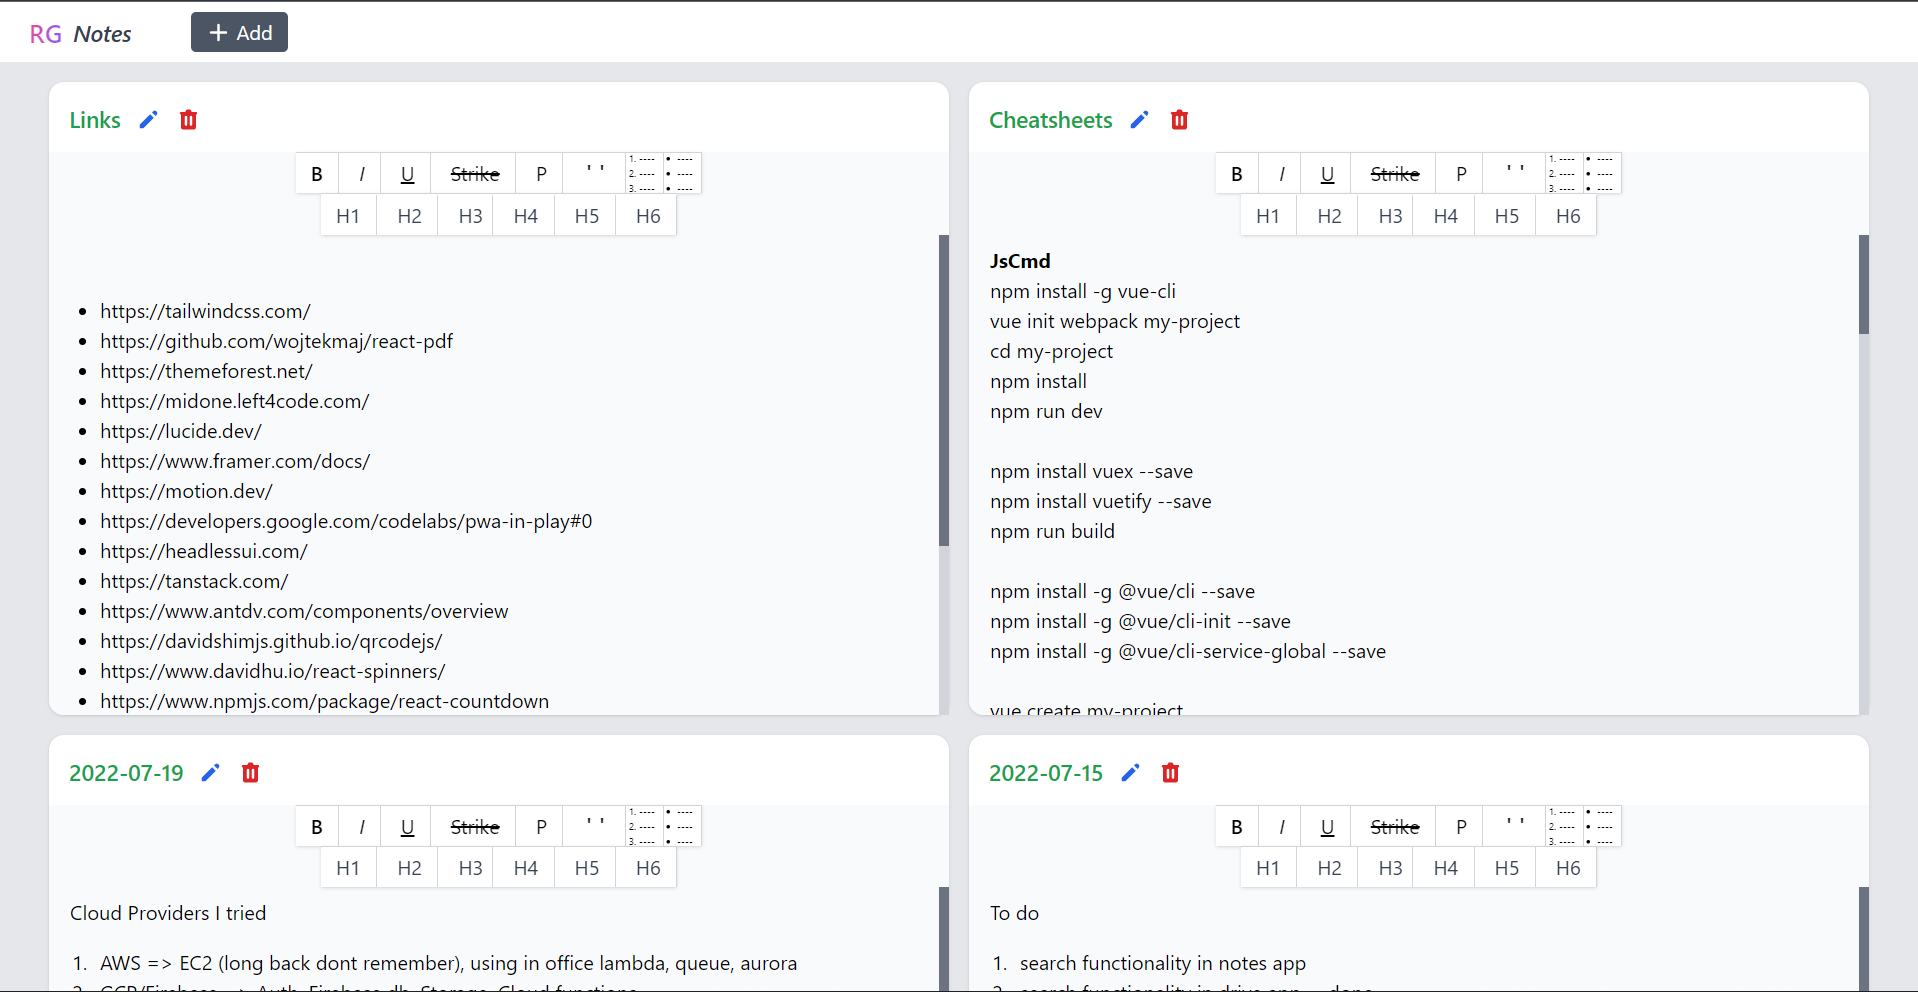Apply H1 heading in 2022-07-19 note

(x=348, y=868)
